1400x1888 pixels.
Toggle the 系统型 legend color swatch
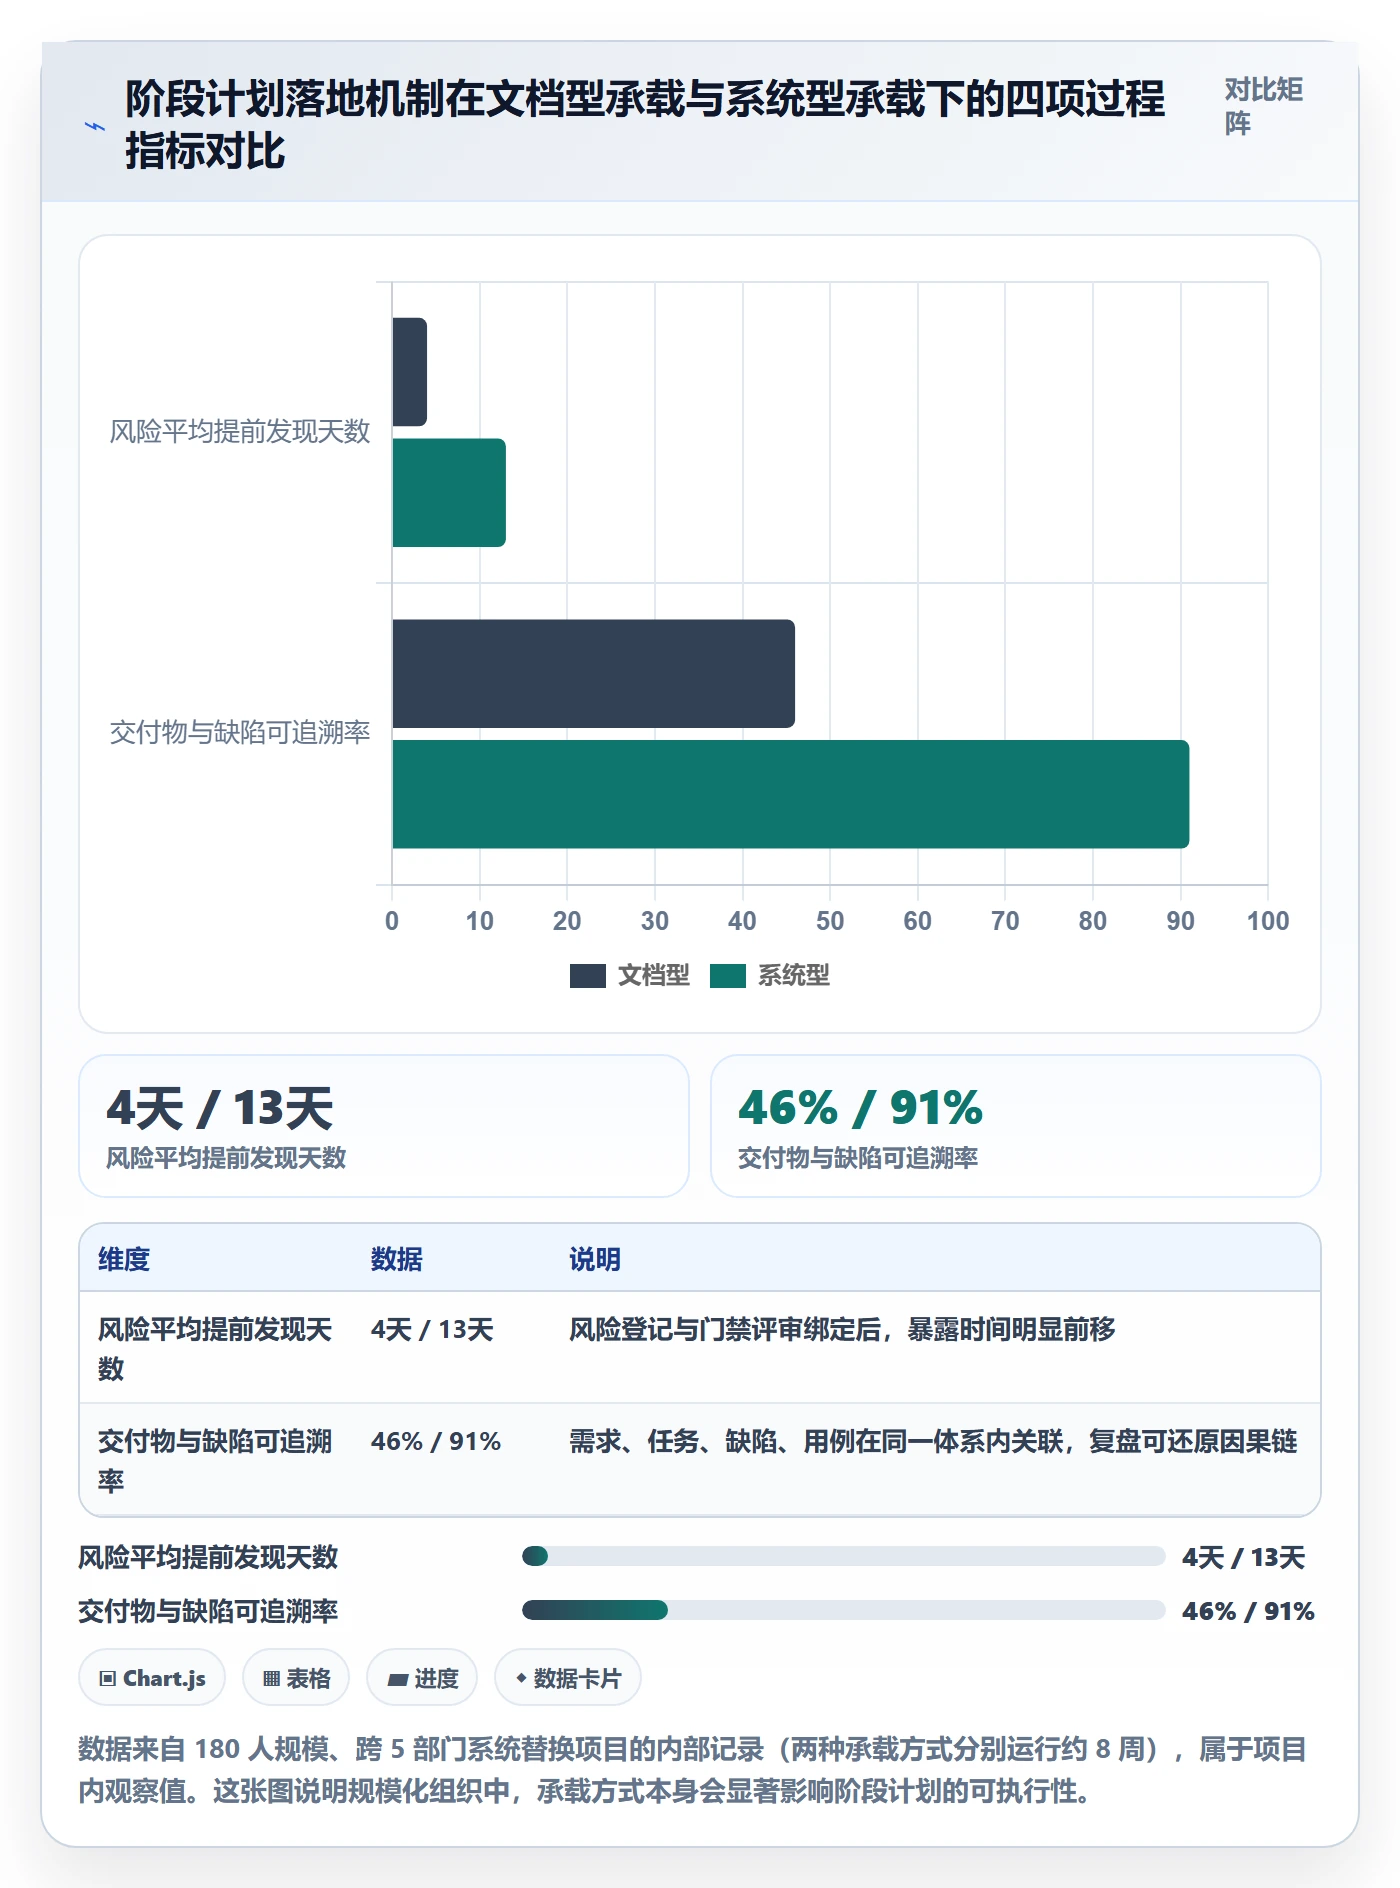728,976
